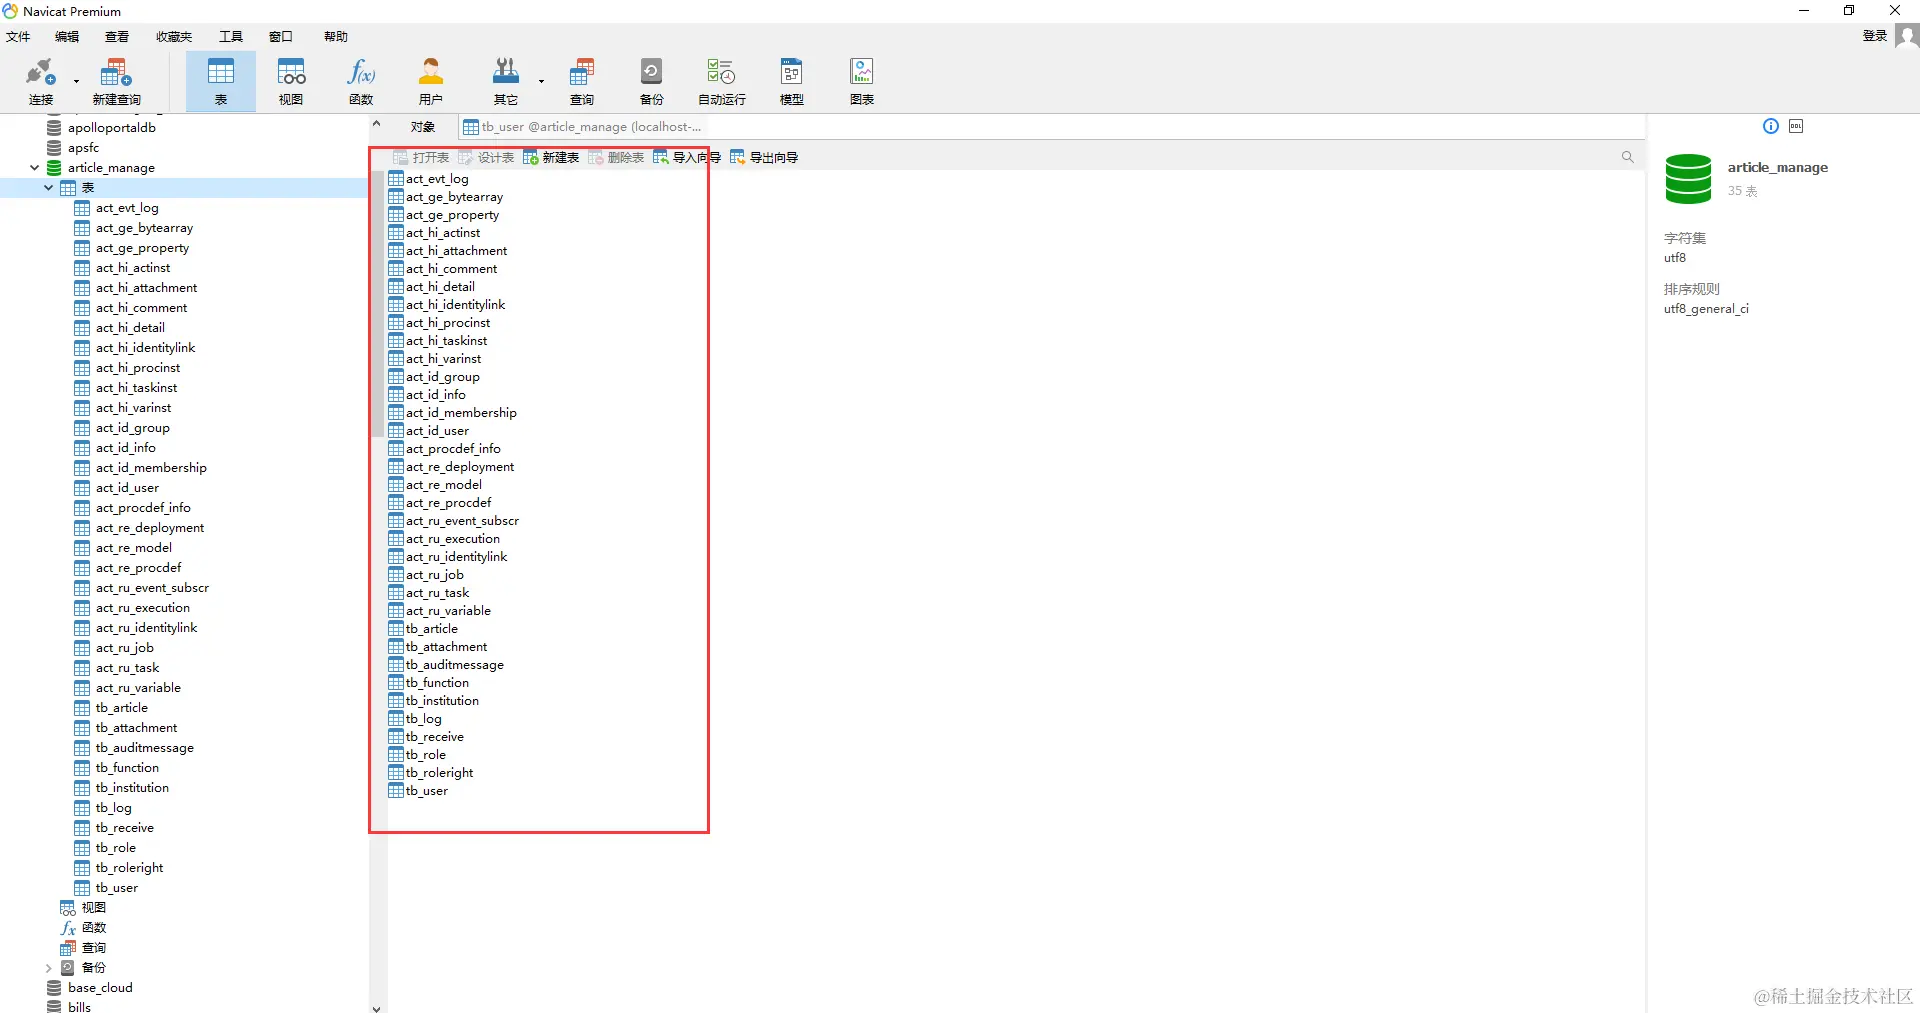The height and width of the screenshot is (1013, 1920).
Task: Collapse the article_manage database node
Action: [35, 168]
